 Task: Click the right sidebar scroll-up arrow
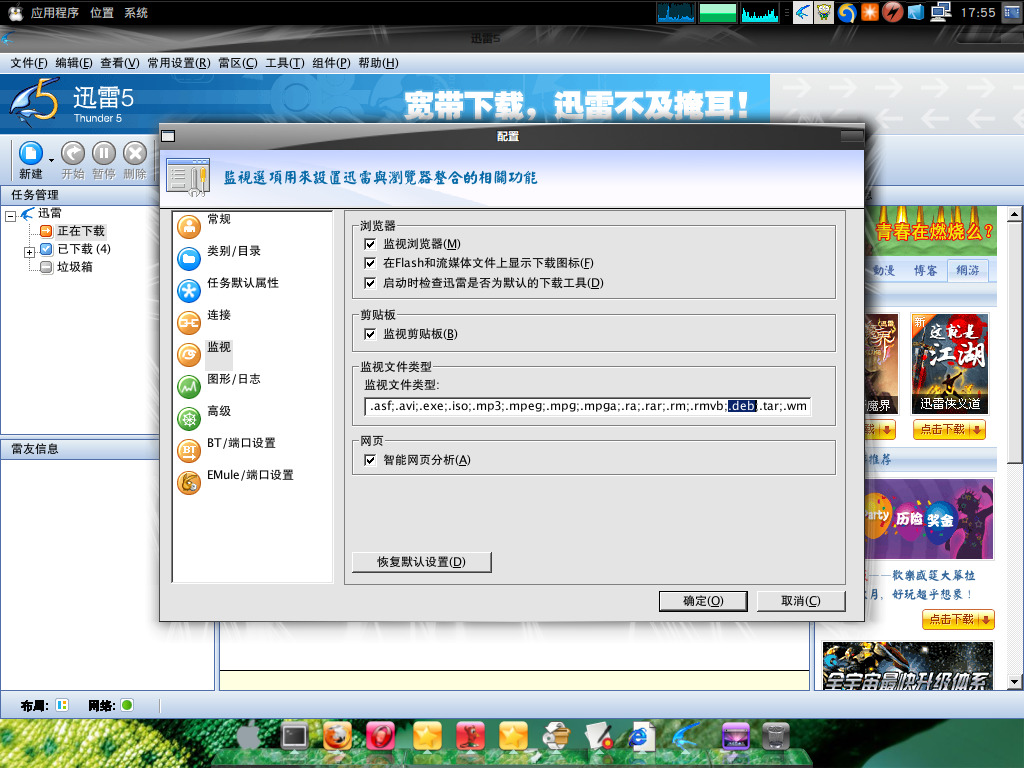tap(1014, 214)
